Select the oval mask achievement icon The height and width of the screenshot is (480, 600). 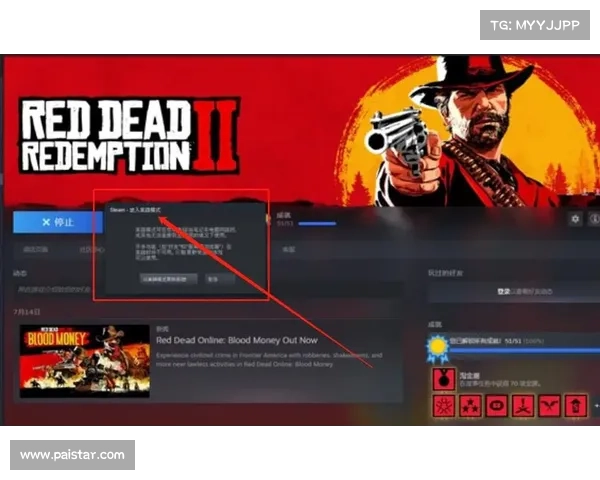click(497, 406)
